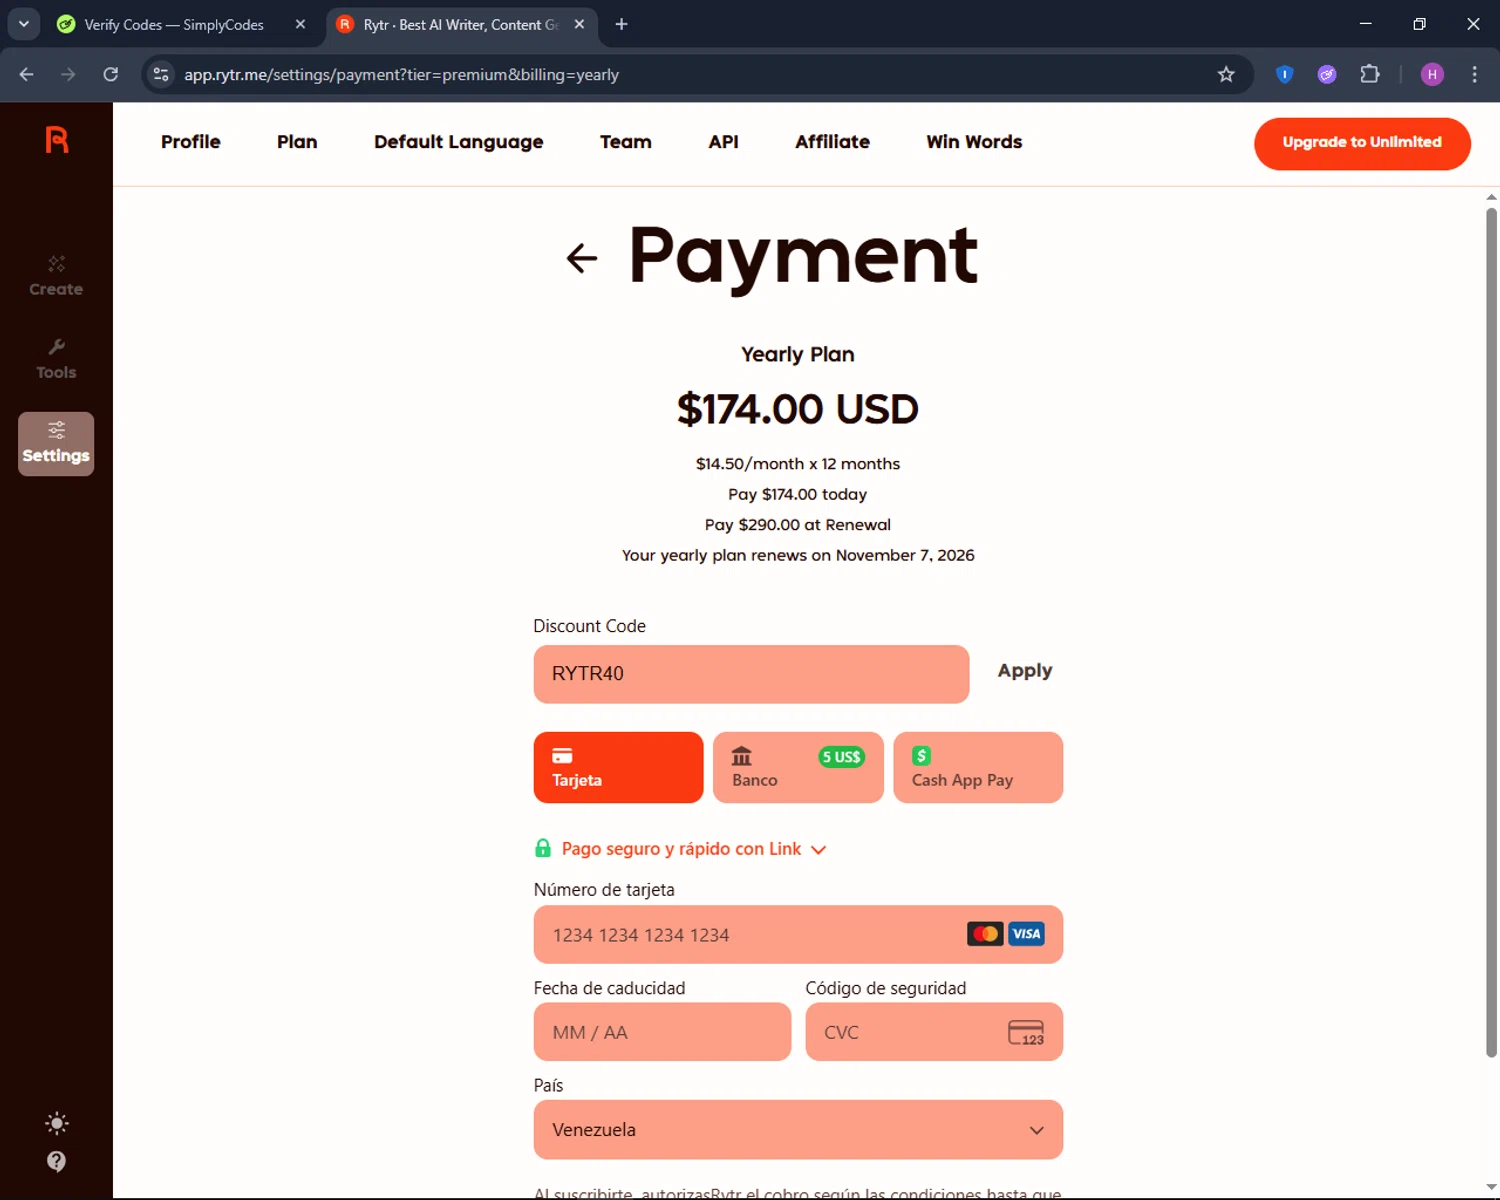The height and width of the screenshot is (1200, 1500).
Task: Apply the discount code
Action: pos(1025,671)
